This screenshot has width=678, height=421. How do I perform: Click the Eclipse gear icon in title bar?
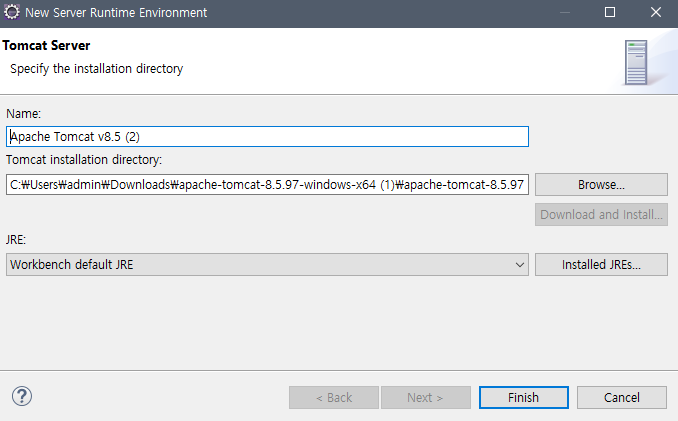(x=12, y=12)
